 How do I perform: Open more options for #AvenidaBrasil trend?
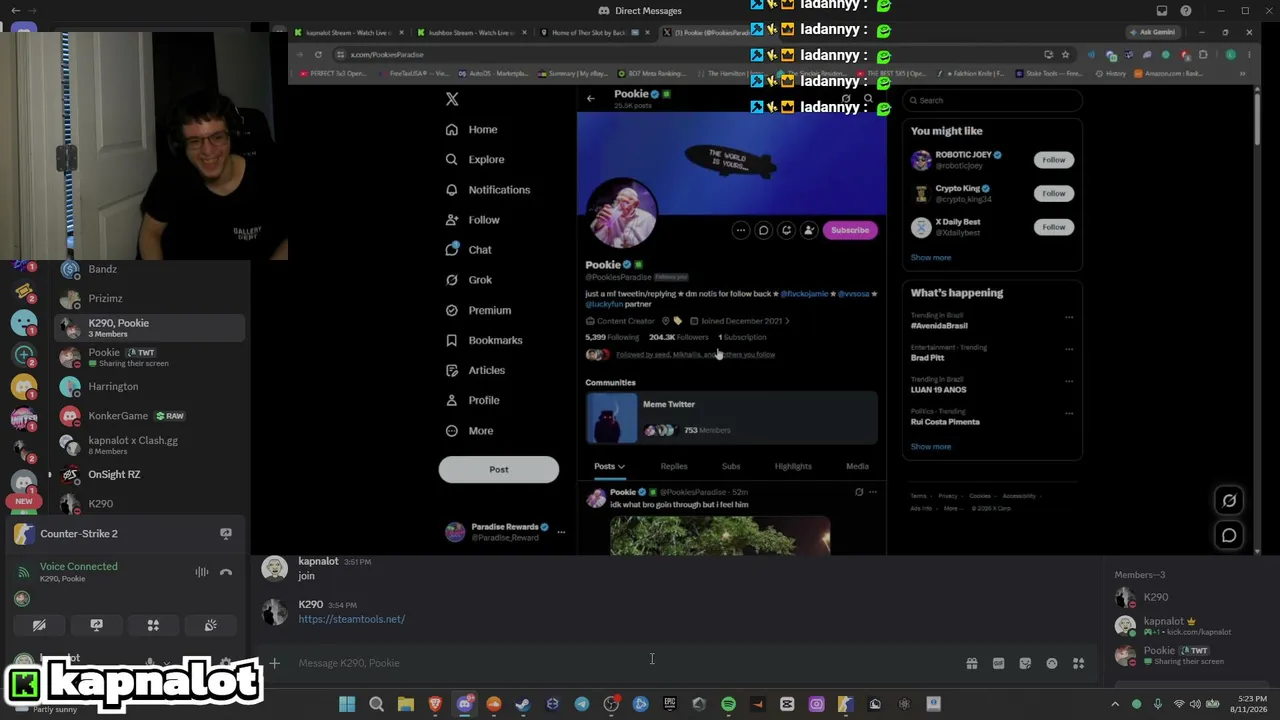coord(1069,317)
